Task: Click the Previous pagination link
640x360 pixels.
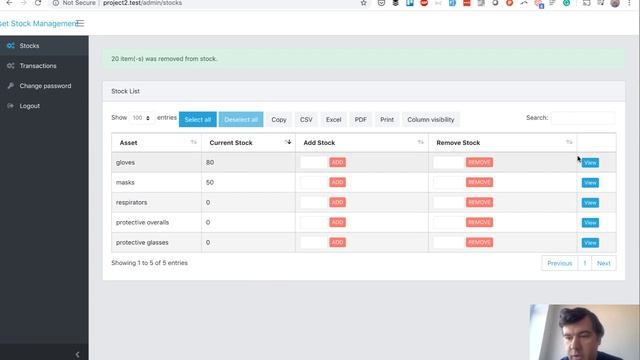Action: coord(560,263)
